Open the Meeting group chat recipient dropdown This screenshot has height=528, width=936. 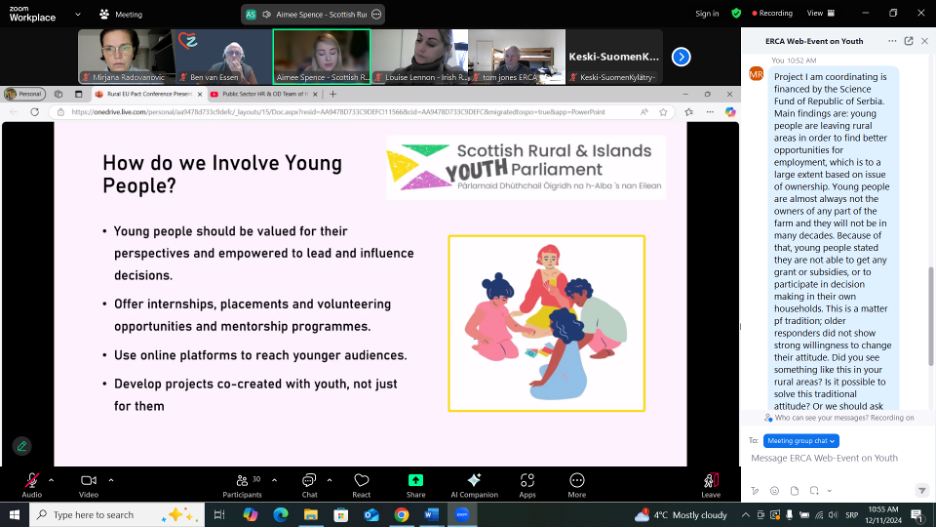click(801, 441)
